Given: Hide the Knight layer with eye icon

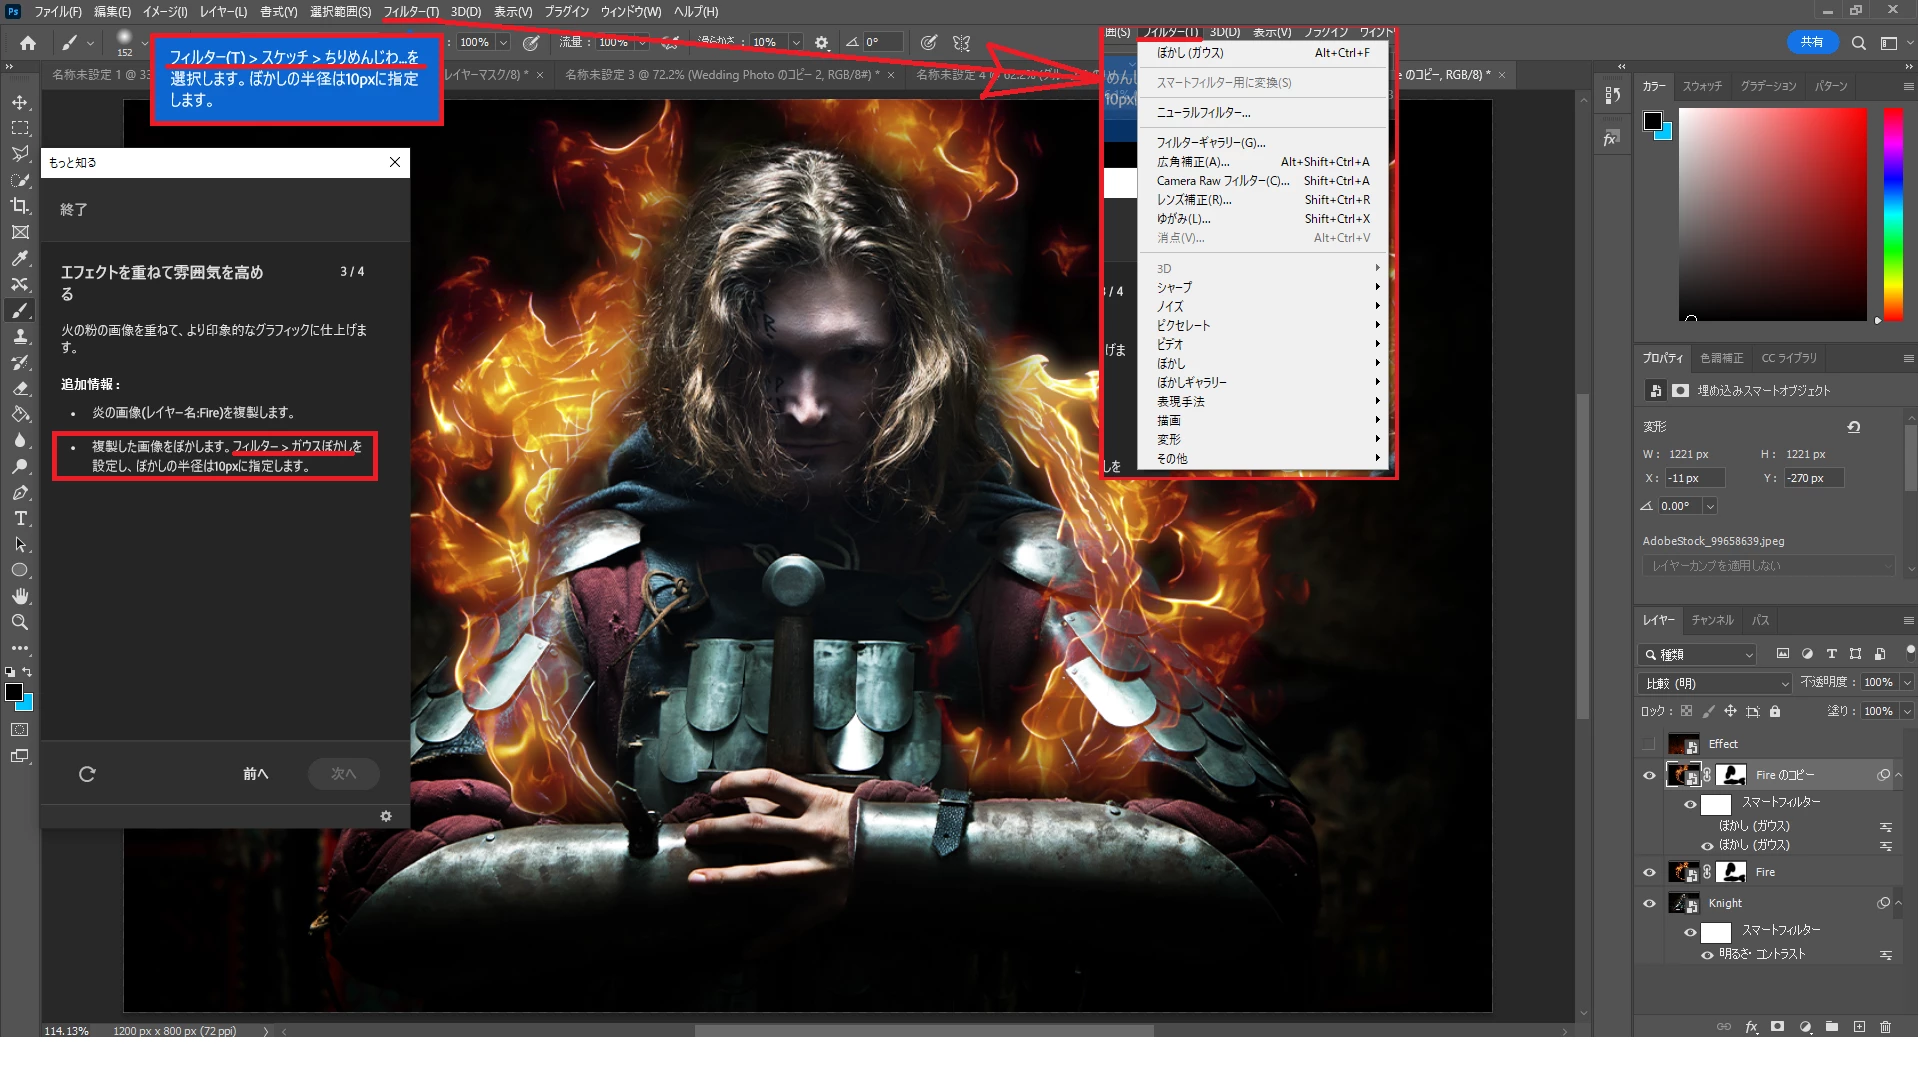Looking at the screenshot, I should tap(1649, 903).
